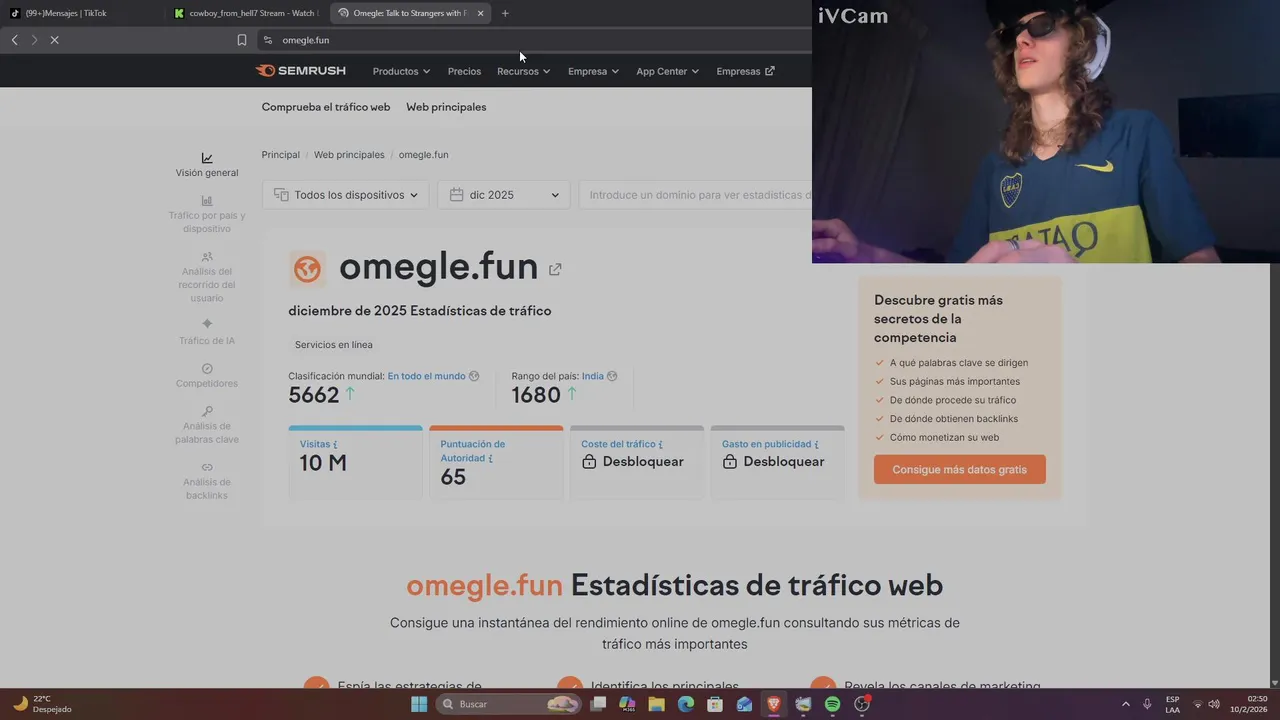Open Tráfico de IA section
1280x720 pixels.
click(x=207, y=332)
